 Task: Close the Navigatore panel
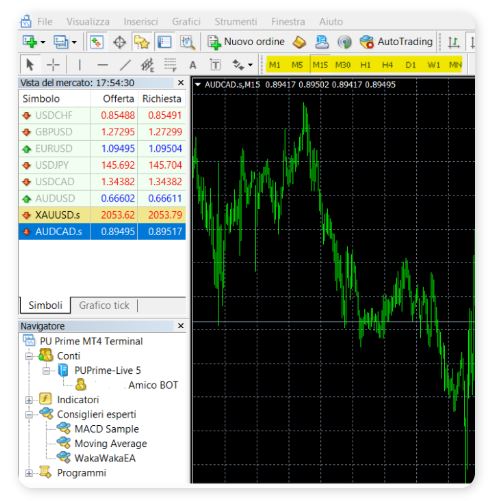pyautogui.click(x=181, y=326)
